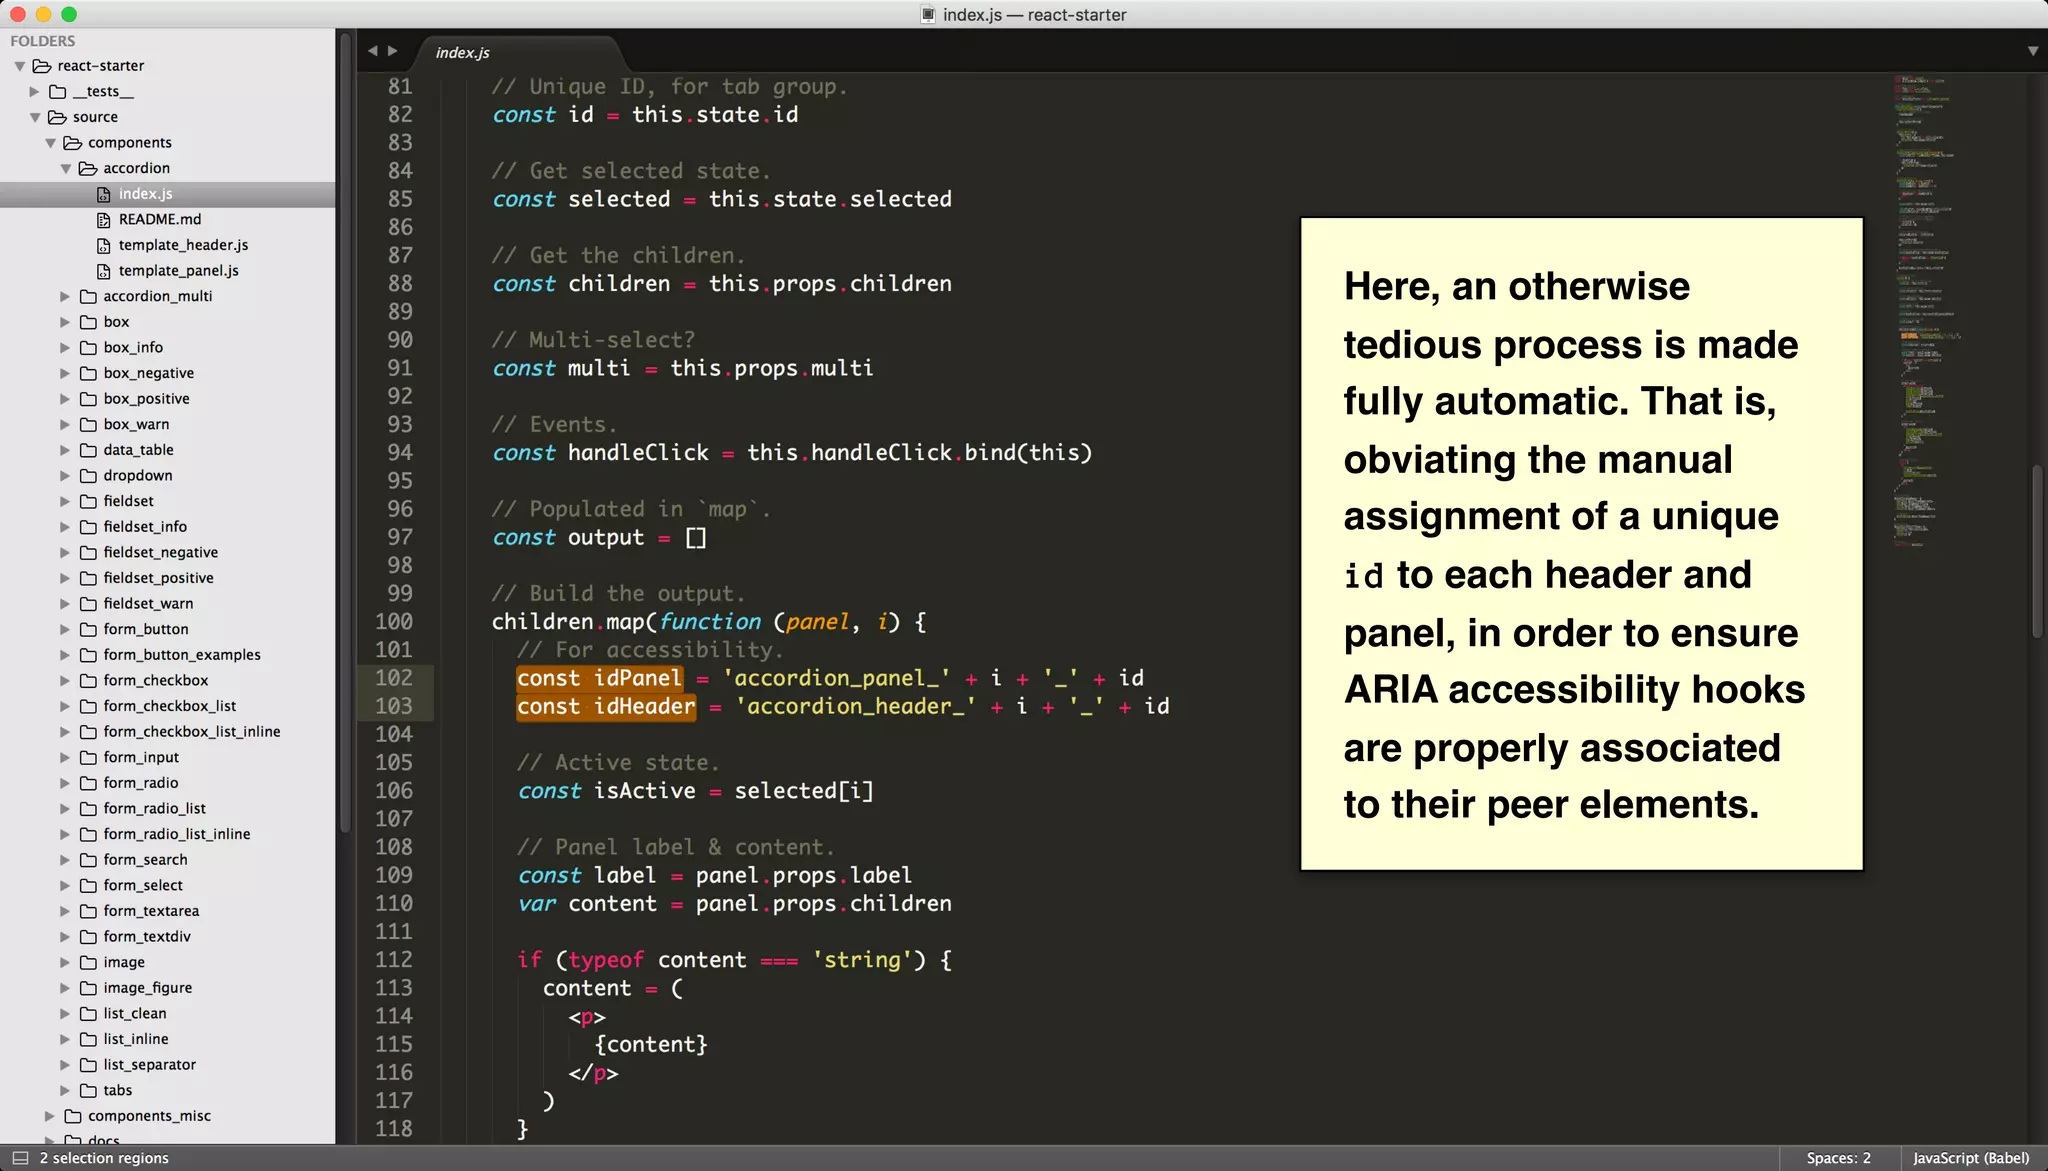The width and height of the screenshot is (2048, 1171).
Task: Click the template_panel.js file icon
Action: click(x=103, y=271)
